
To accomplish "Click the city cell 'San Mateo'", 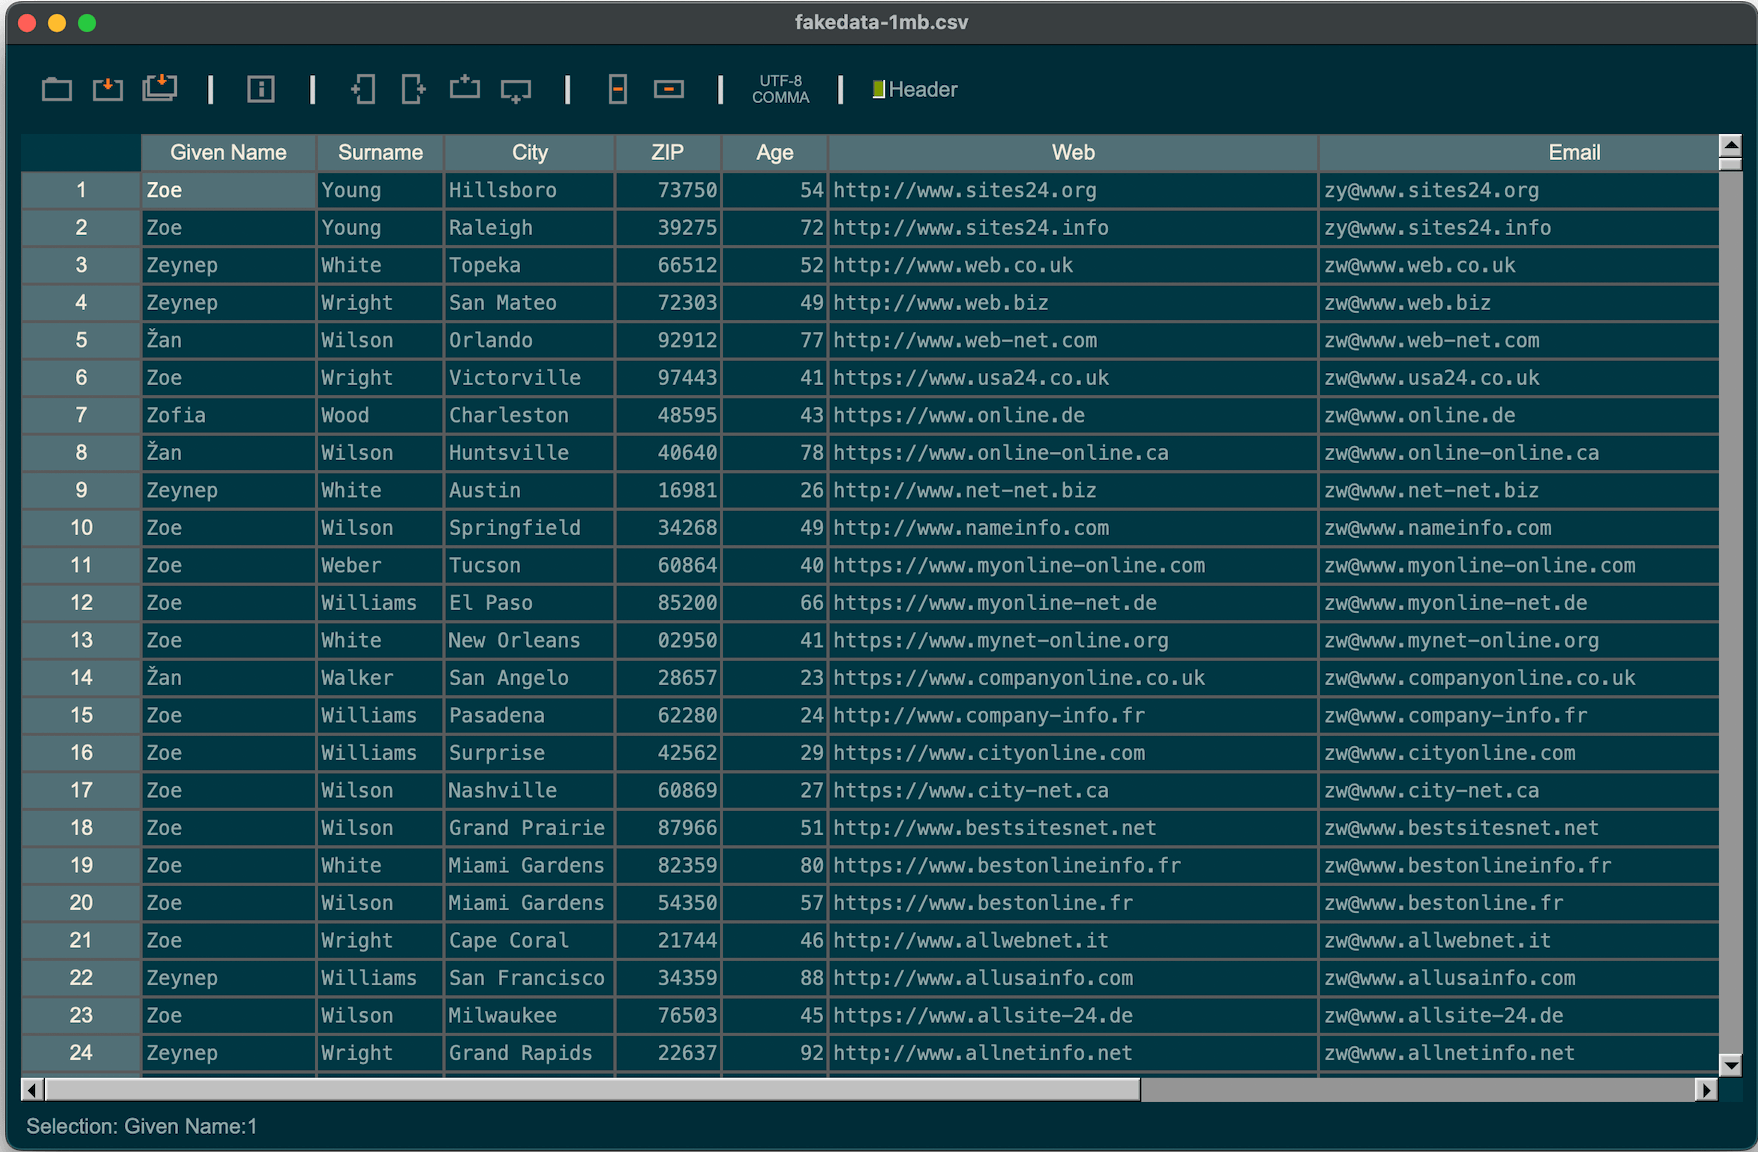I will tap(529, 303).
